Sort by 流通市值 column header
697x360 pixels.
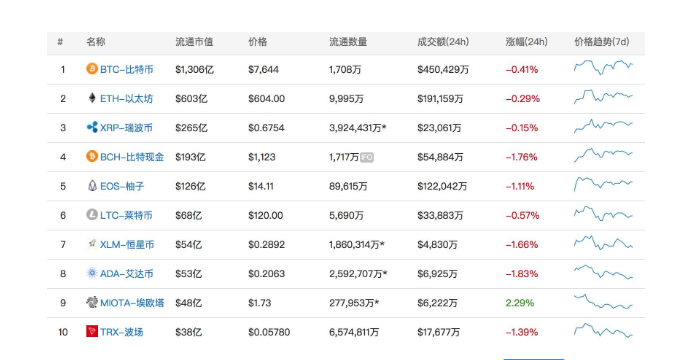194,42
